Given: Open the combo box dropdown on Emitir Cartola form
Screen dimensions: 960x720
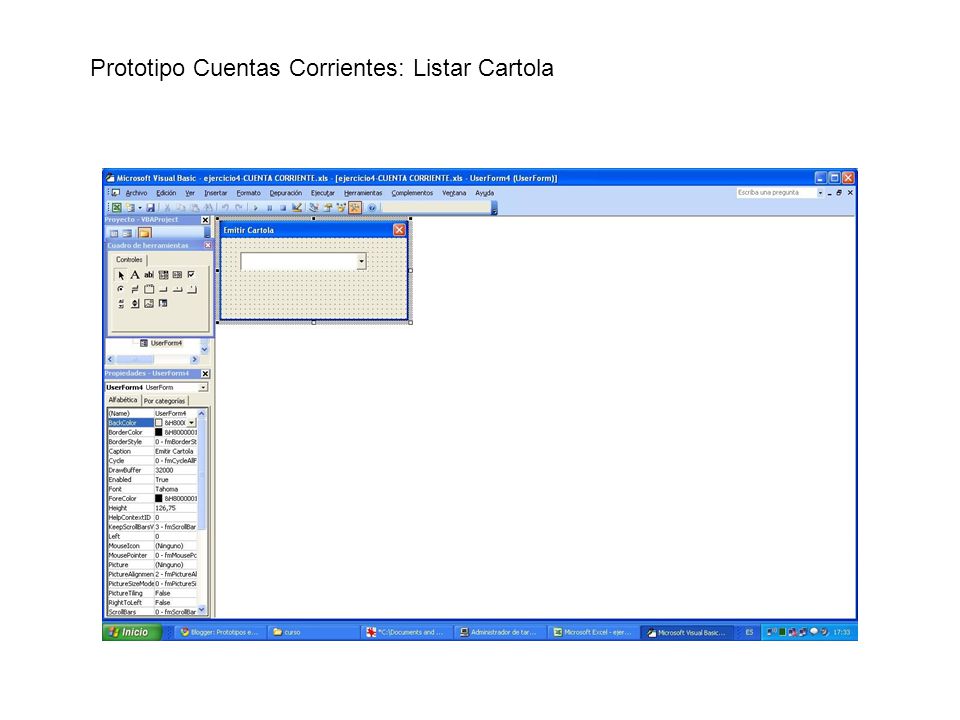Looking at the screenshot, I should [362, 261].
